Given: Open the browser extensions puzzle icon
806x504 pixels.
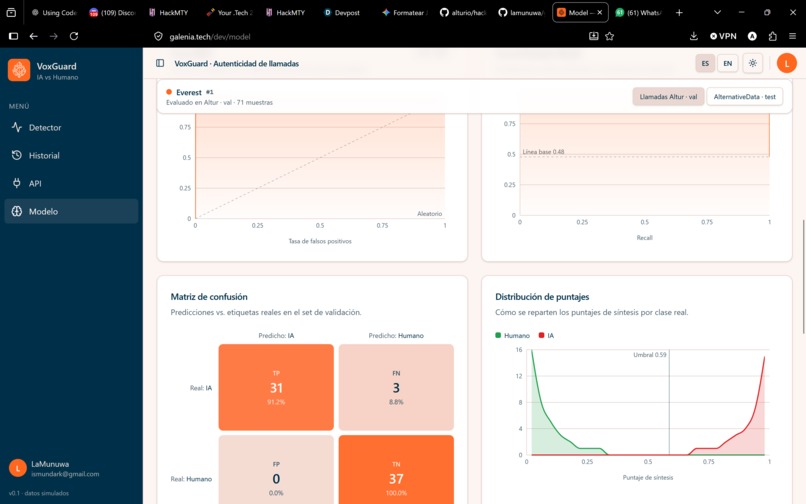Looking at the screenshot, I should [773, 36].
